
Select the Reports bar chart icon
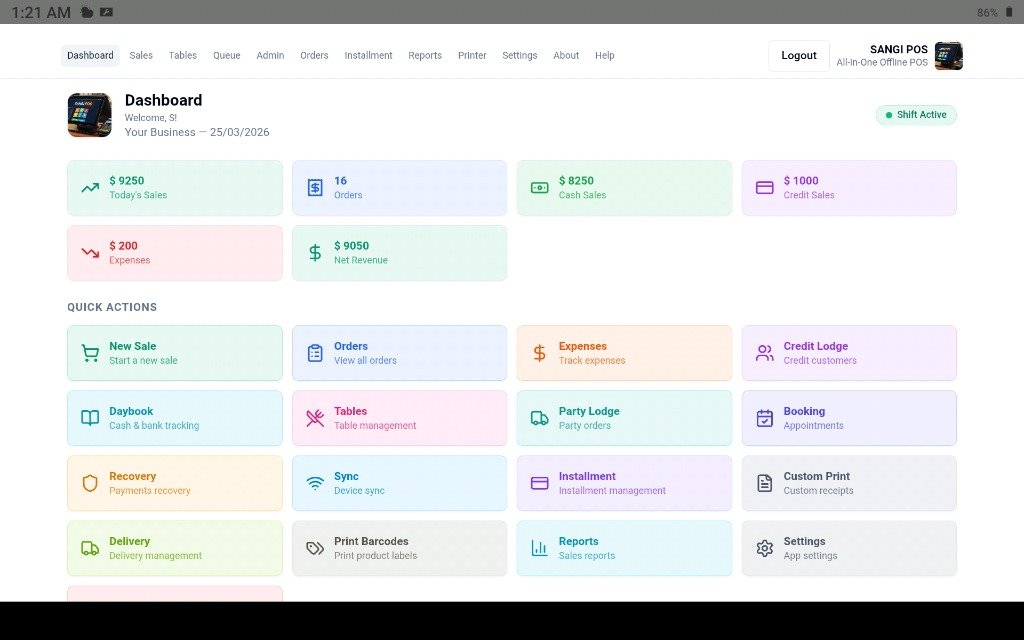point(539,547)
